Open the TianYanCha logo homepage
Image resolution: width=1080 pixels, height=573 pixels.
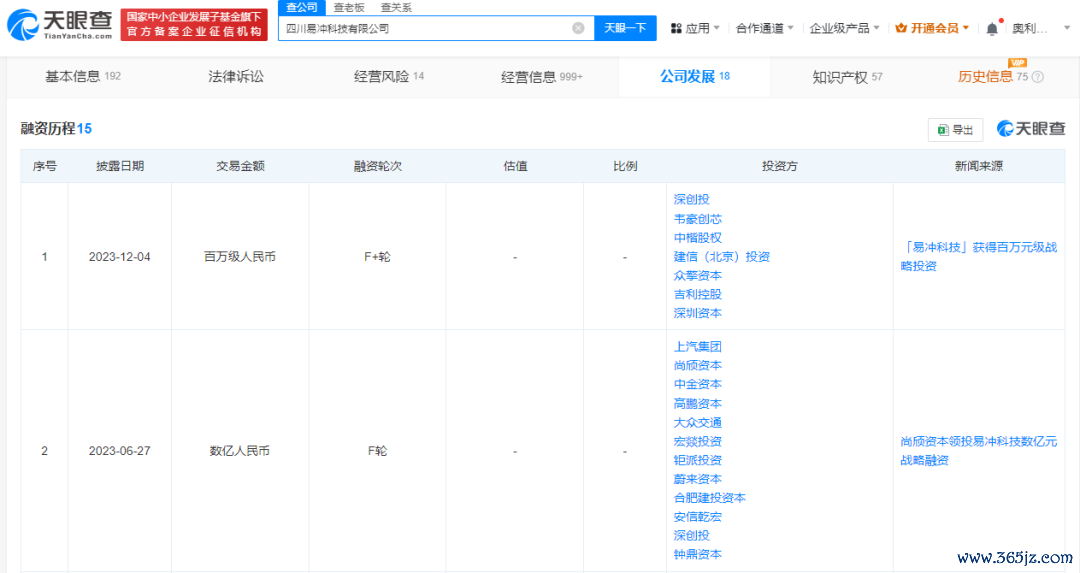(x=59, y=25)
